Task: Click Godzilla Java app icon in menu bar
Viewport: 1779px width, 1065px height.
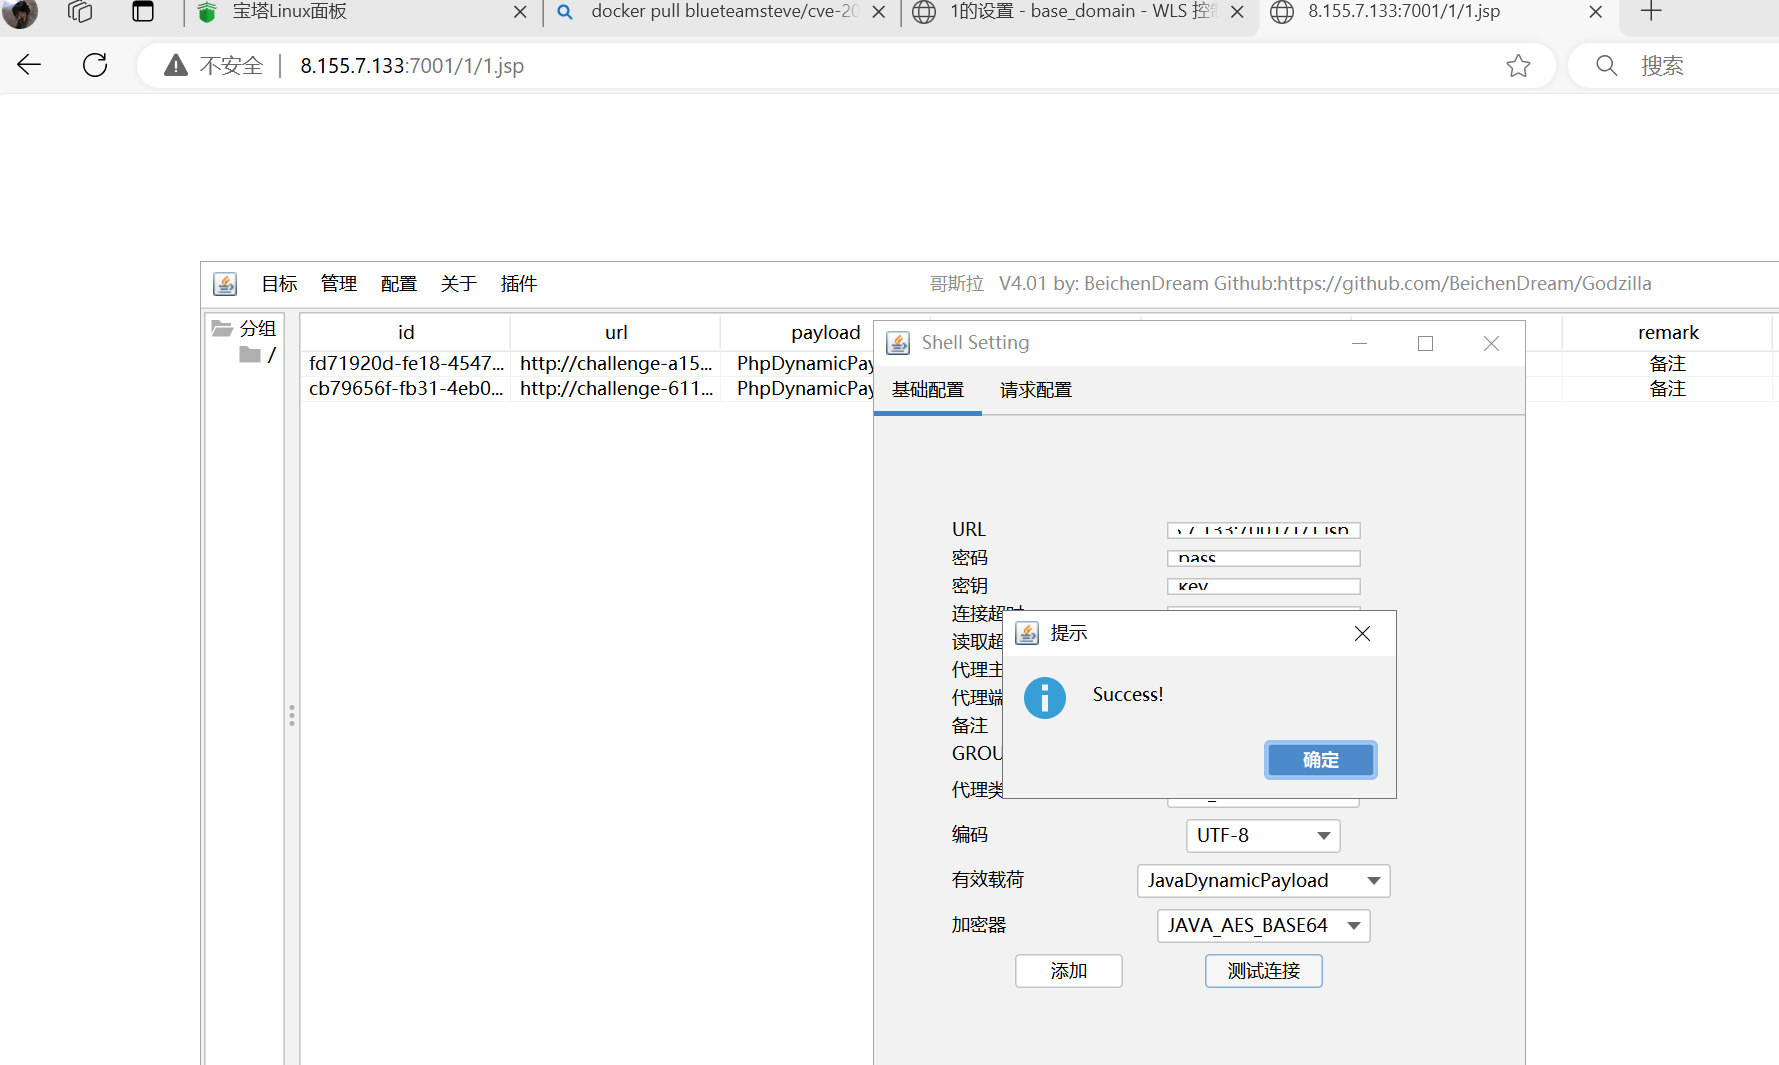Action: click(225, 284)
